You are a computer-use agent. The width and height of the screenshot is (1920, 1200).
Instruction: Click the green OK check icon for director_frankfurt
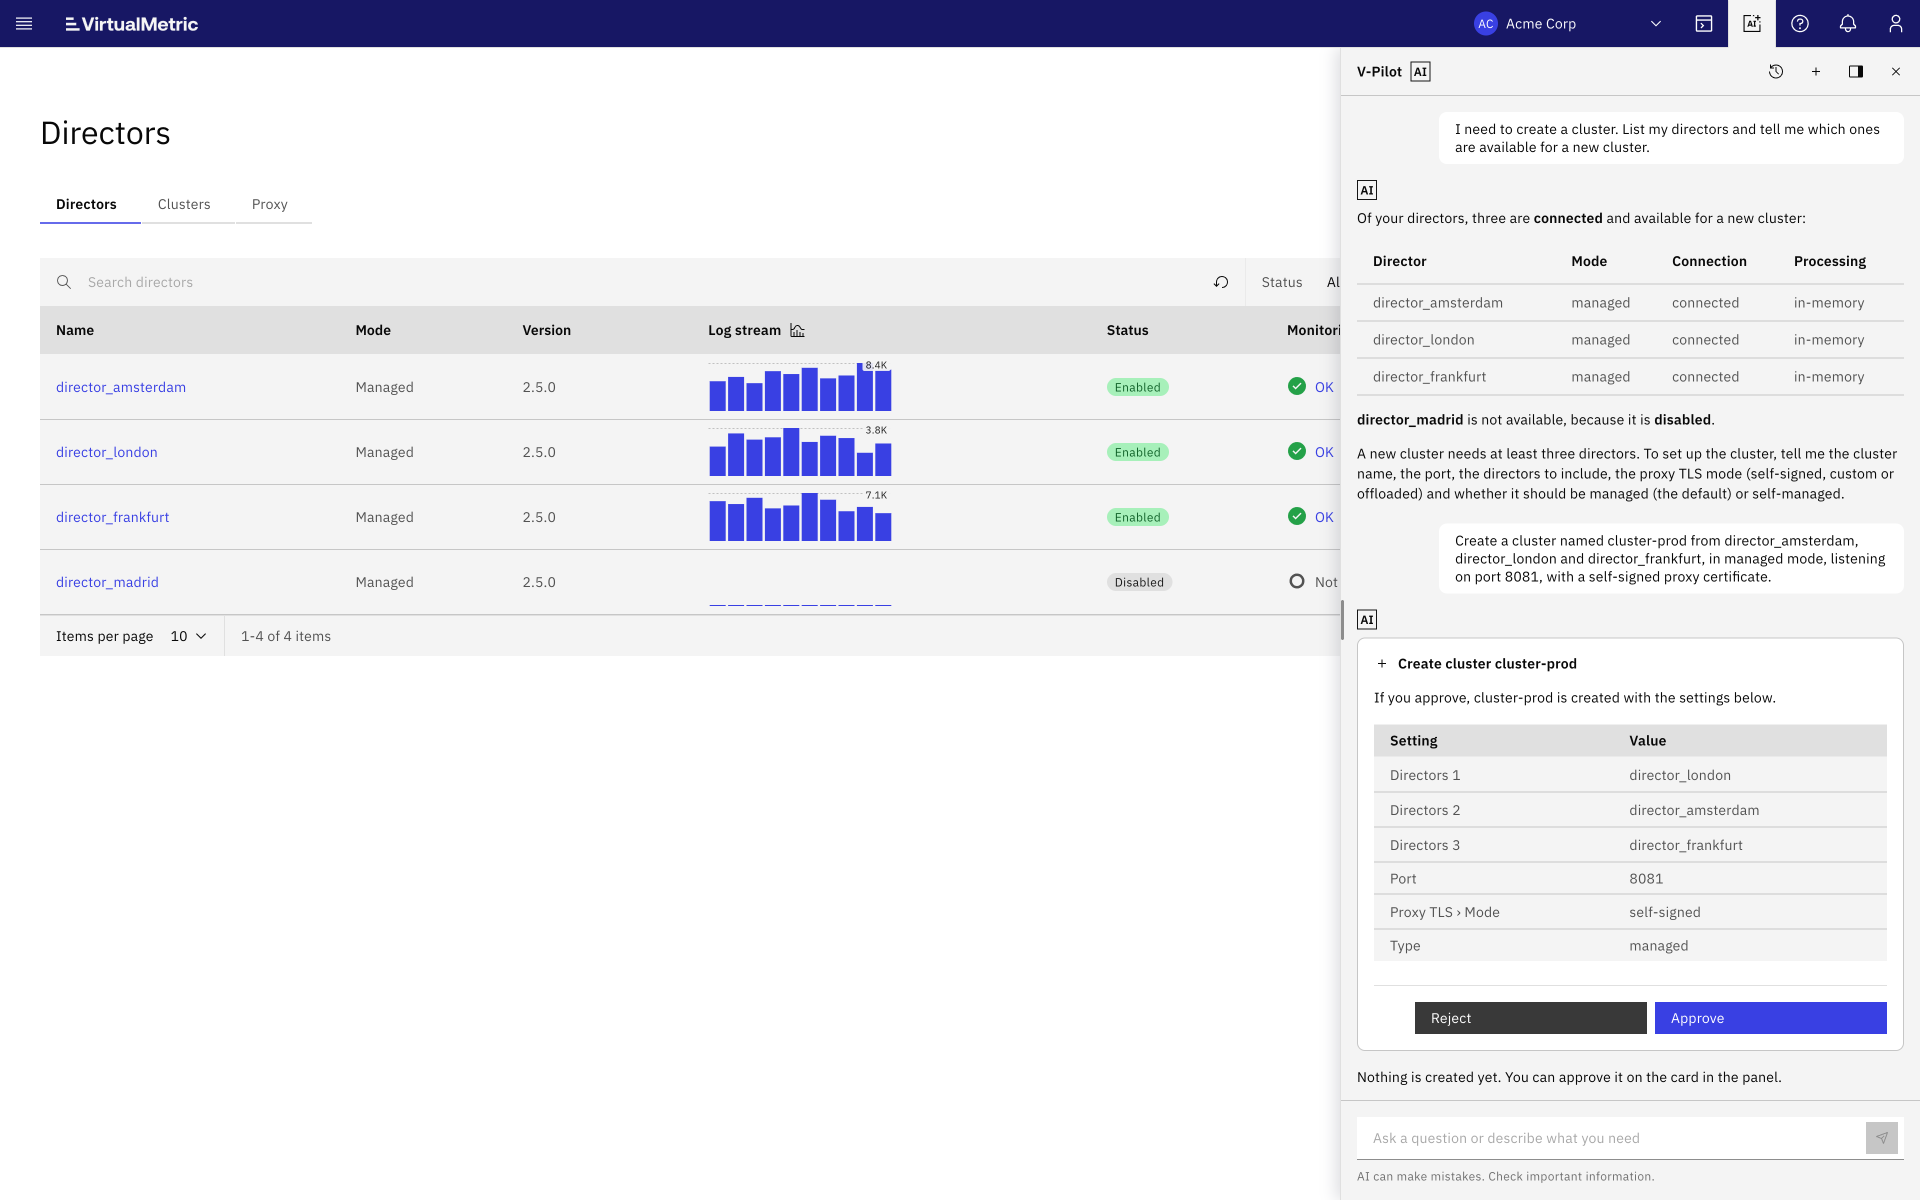[1297, 516]
